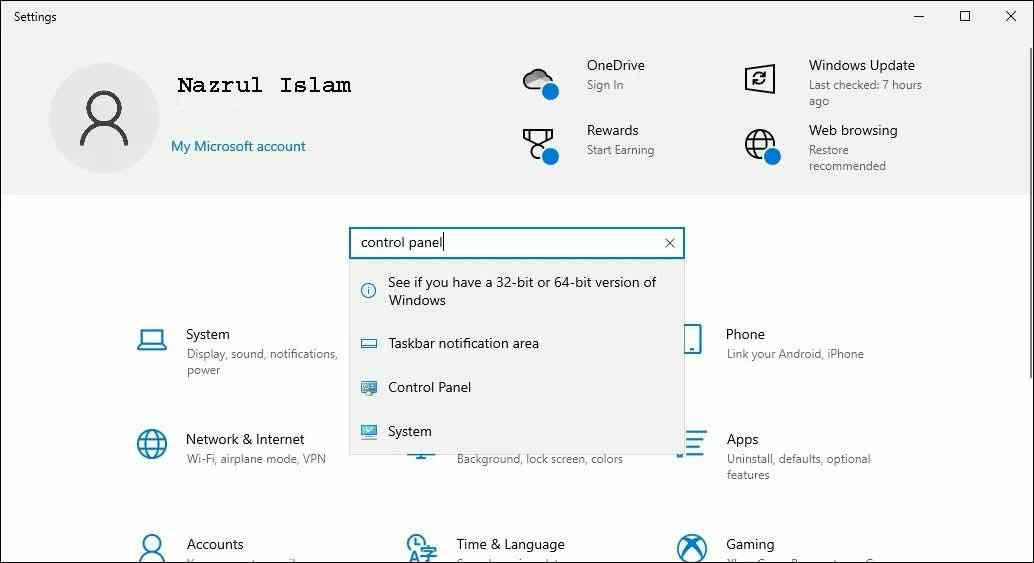
Task: Click the user profile avatar picture
Action: (x=104, y=118)
